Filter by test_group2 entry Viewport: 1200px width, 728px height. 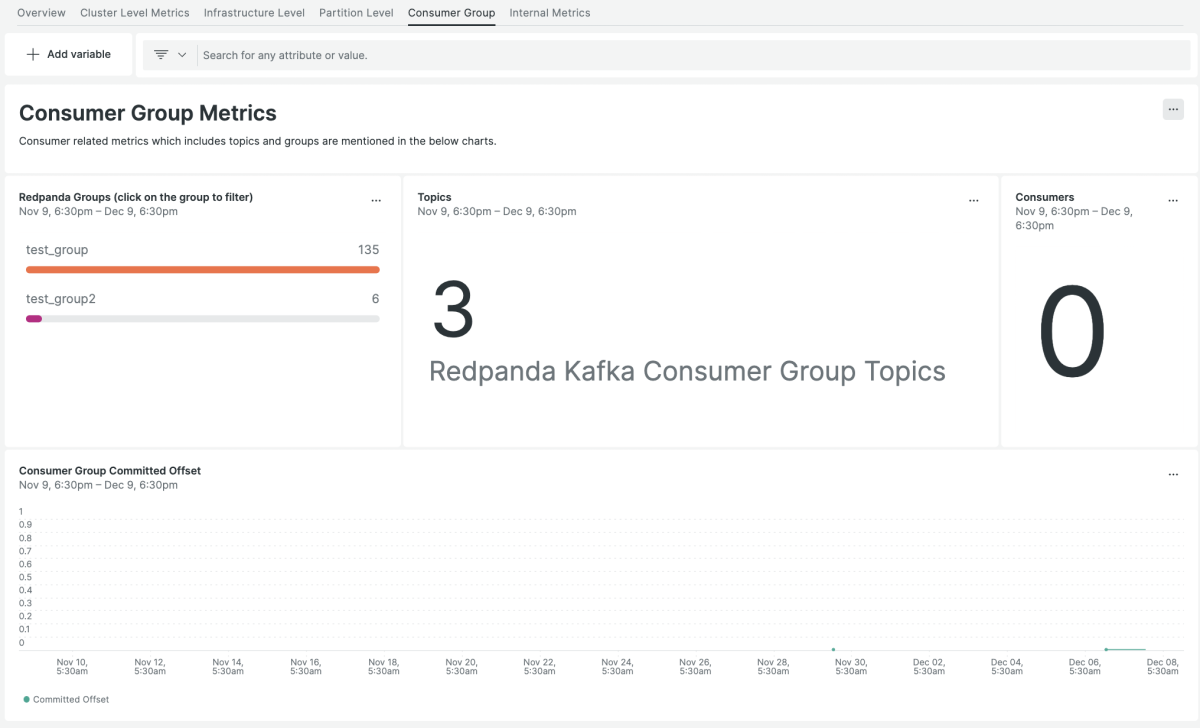pos(61,299)
